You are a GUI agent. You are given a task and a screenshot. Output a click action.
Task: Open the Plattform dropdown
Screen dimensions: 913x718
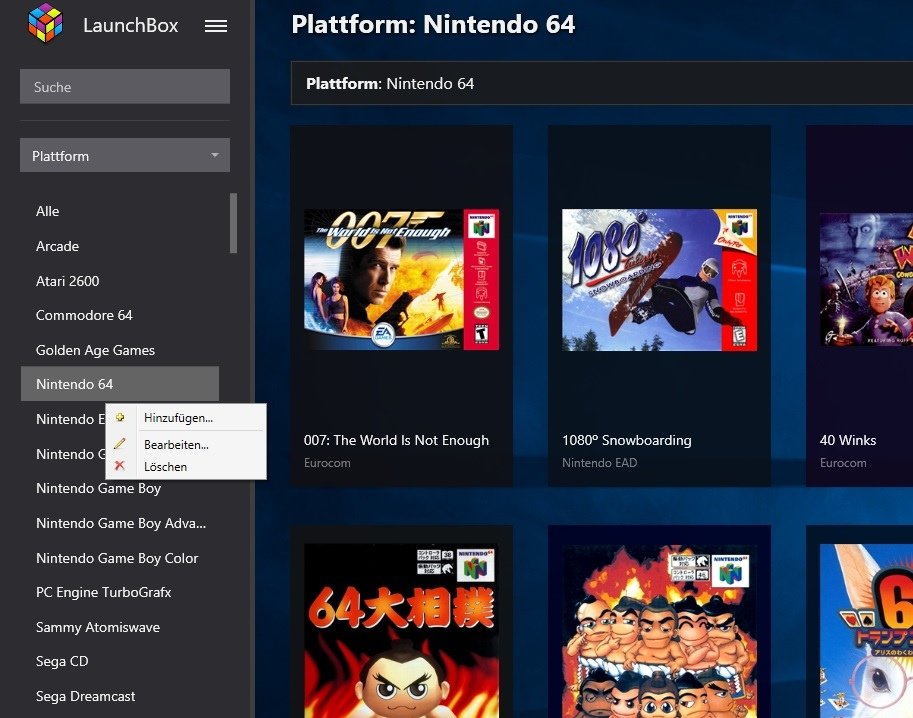[x=125, y=155]
